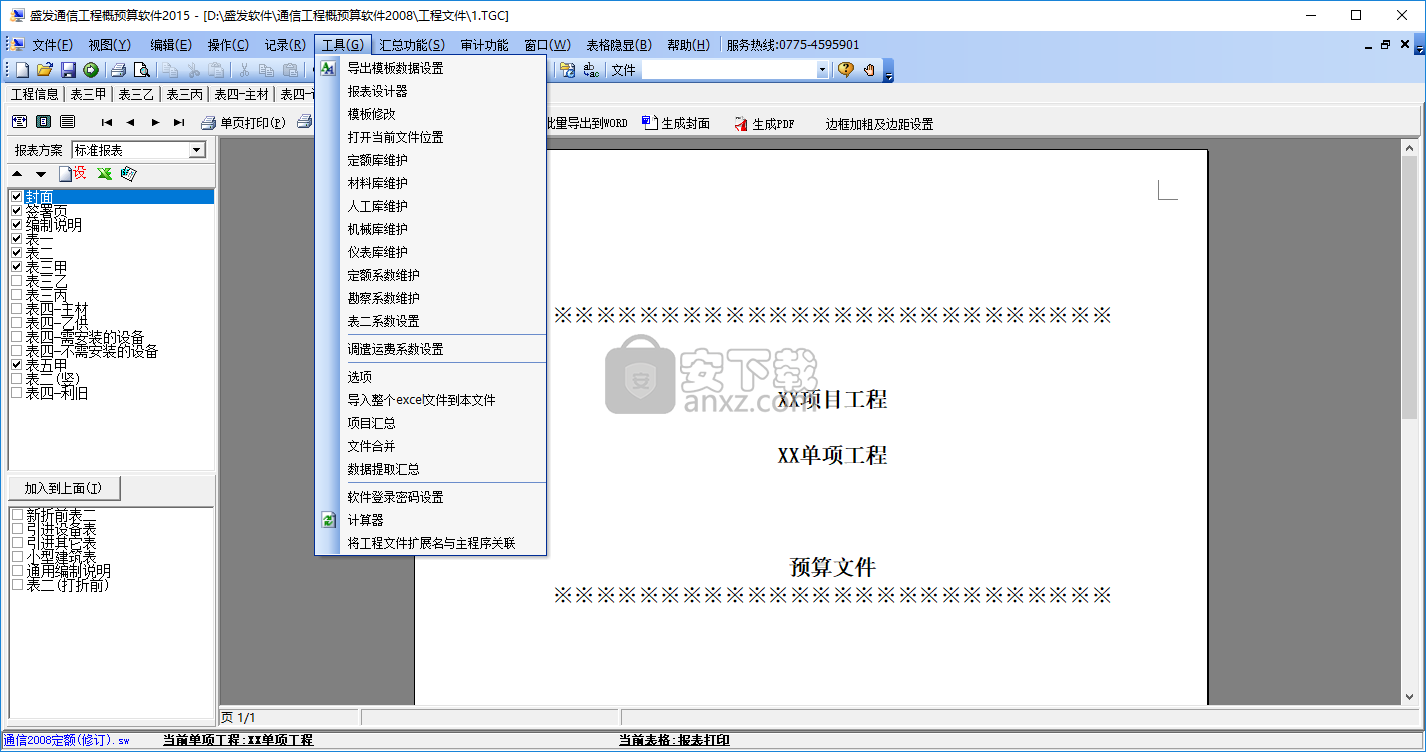The image size is (1426, 752).
Task: Check the 小型建筑表 checkbox
Action: [16, 557]
